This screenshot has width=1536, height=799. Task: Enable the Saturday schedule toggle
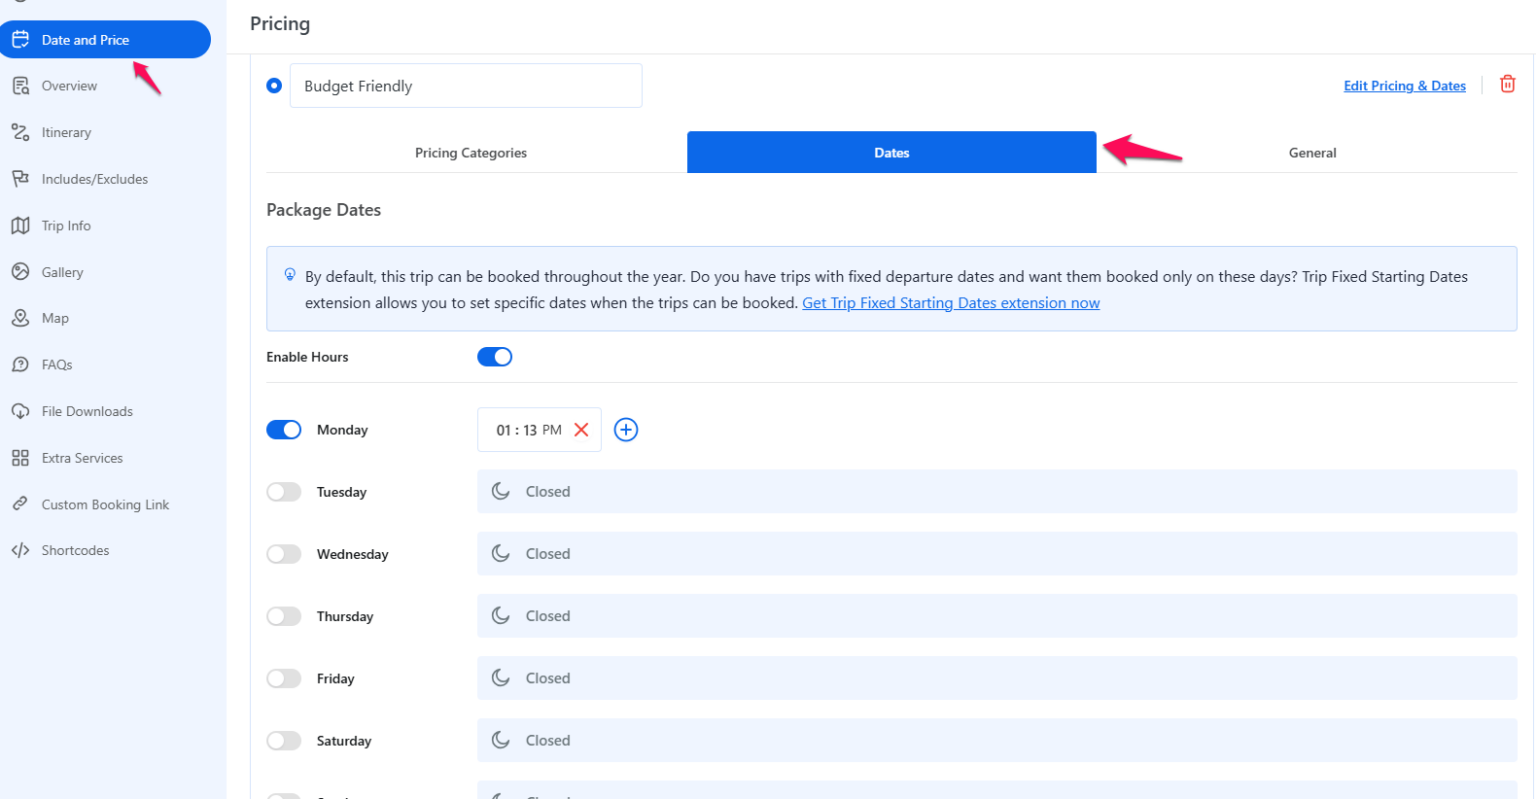point(284,740)
